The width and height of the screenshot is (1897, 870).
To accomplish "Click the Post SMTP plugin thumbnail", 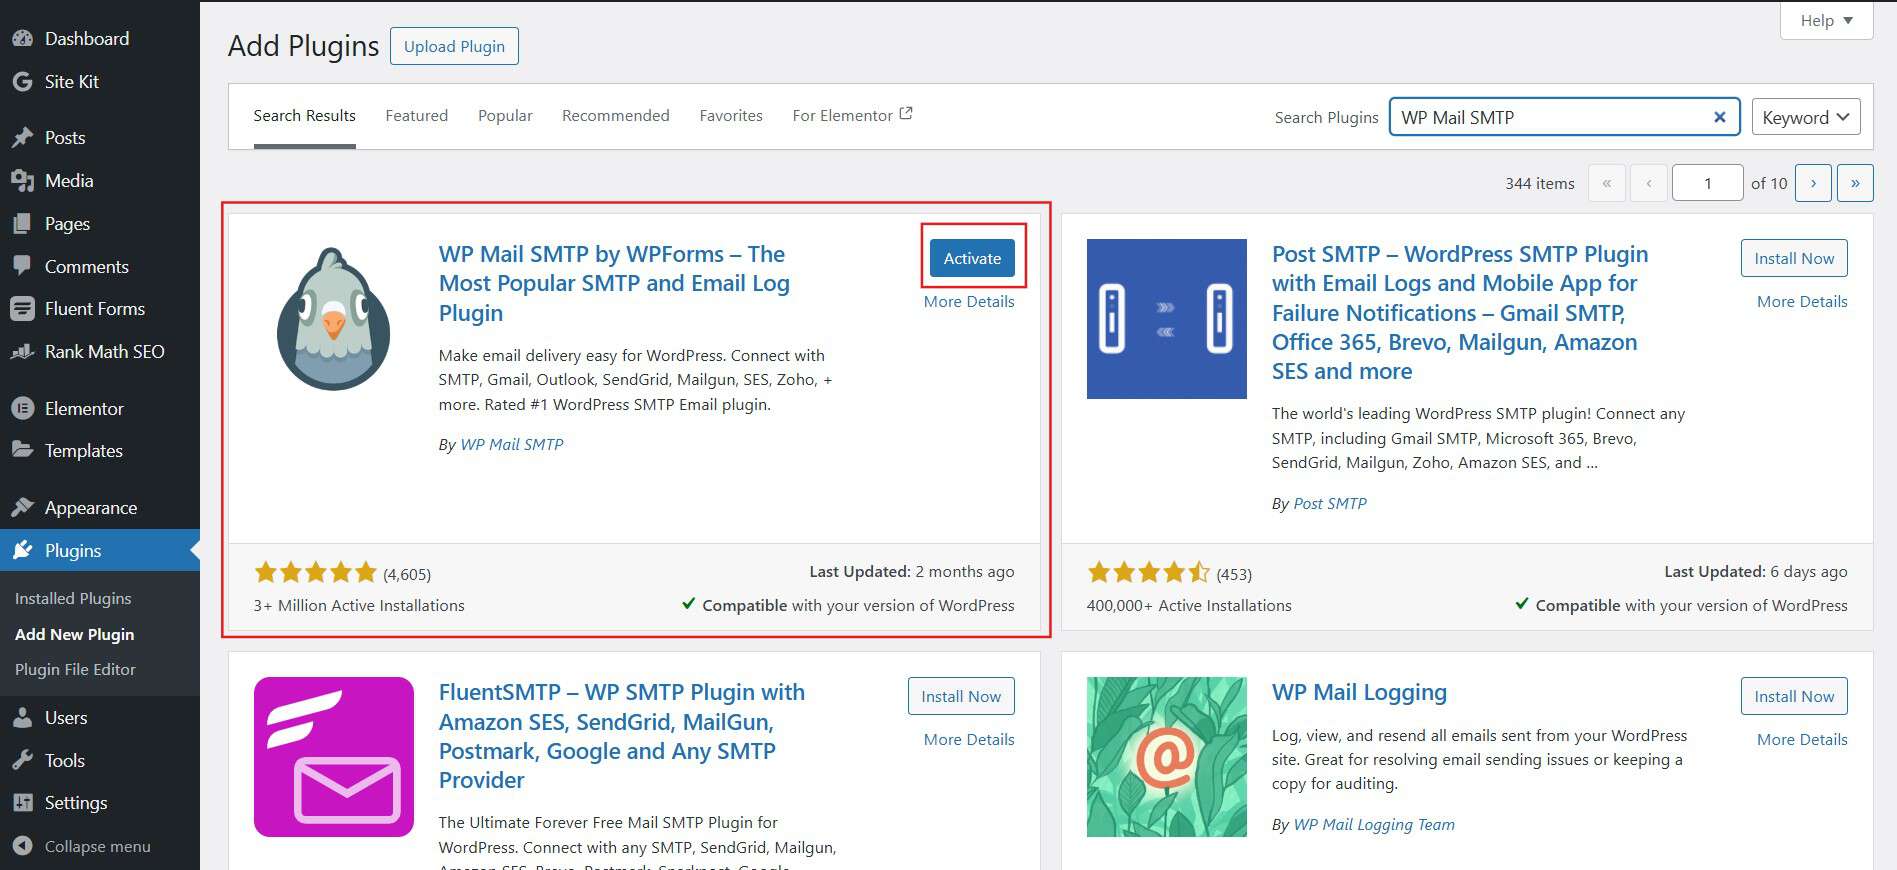I will [1166, 319].
